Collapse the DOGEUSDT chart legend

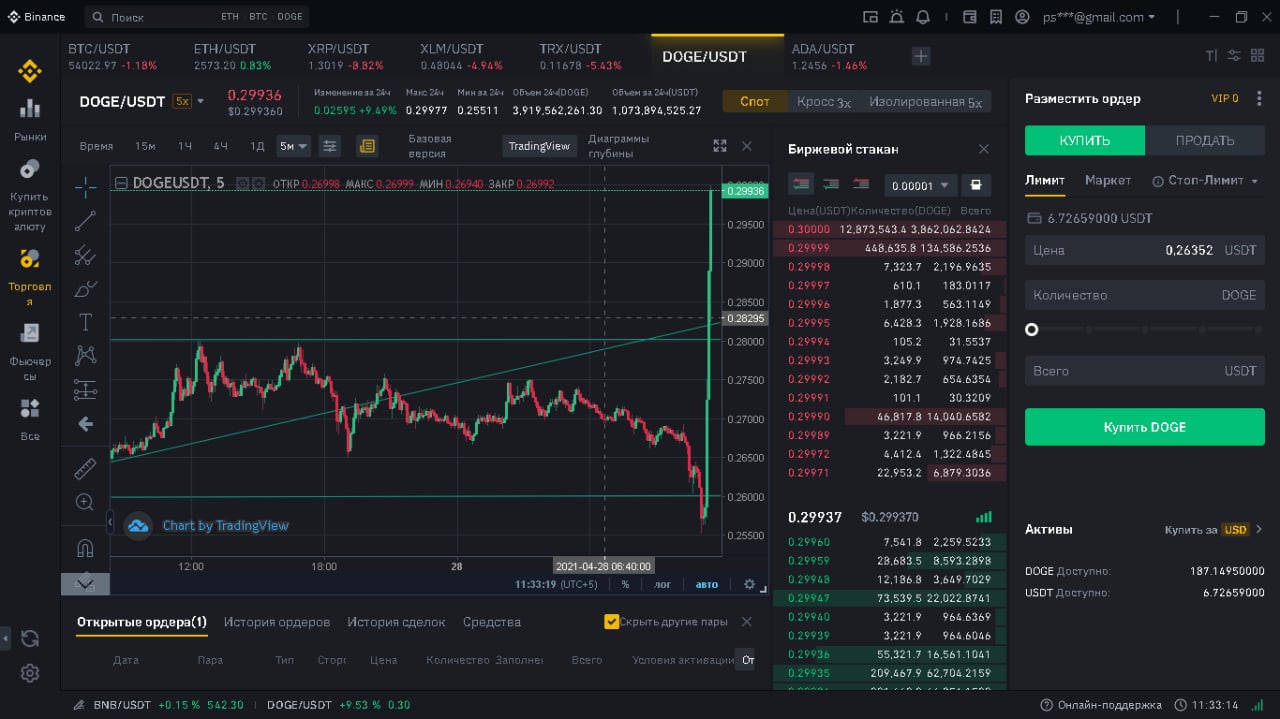pos(122,183)
